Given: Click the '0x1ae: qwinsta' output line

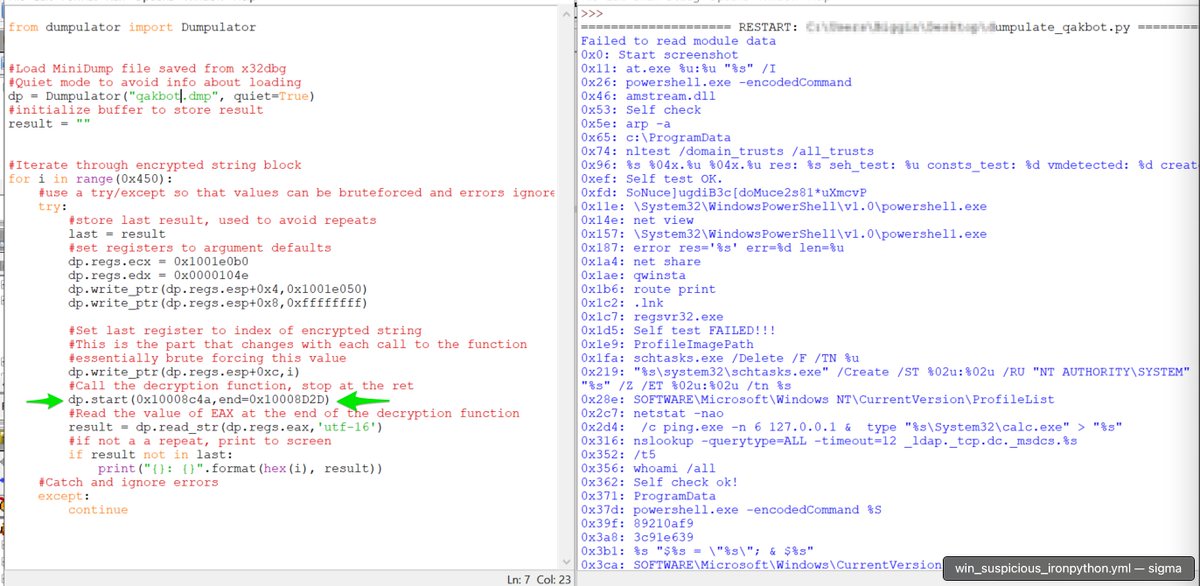Looking at the screenshot, I should (633, 275).
